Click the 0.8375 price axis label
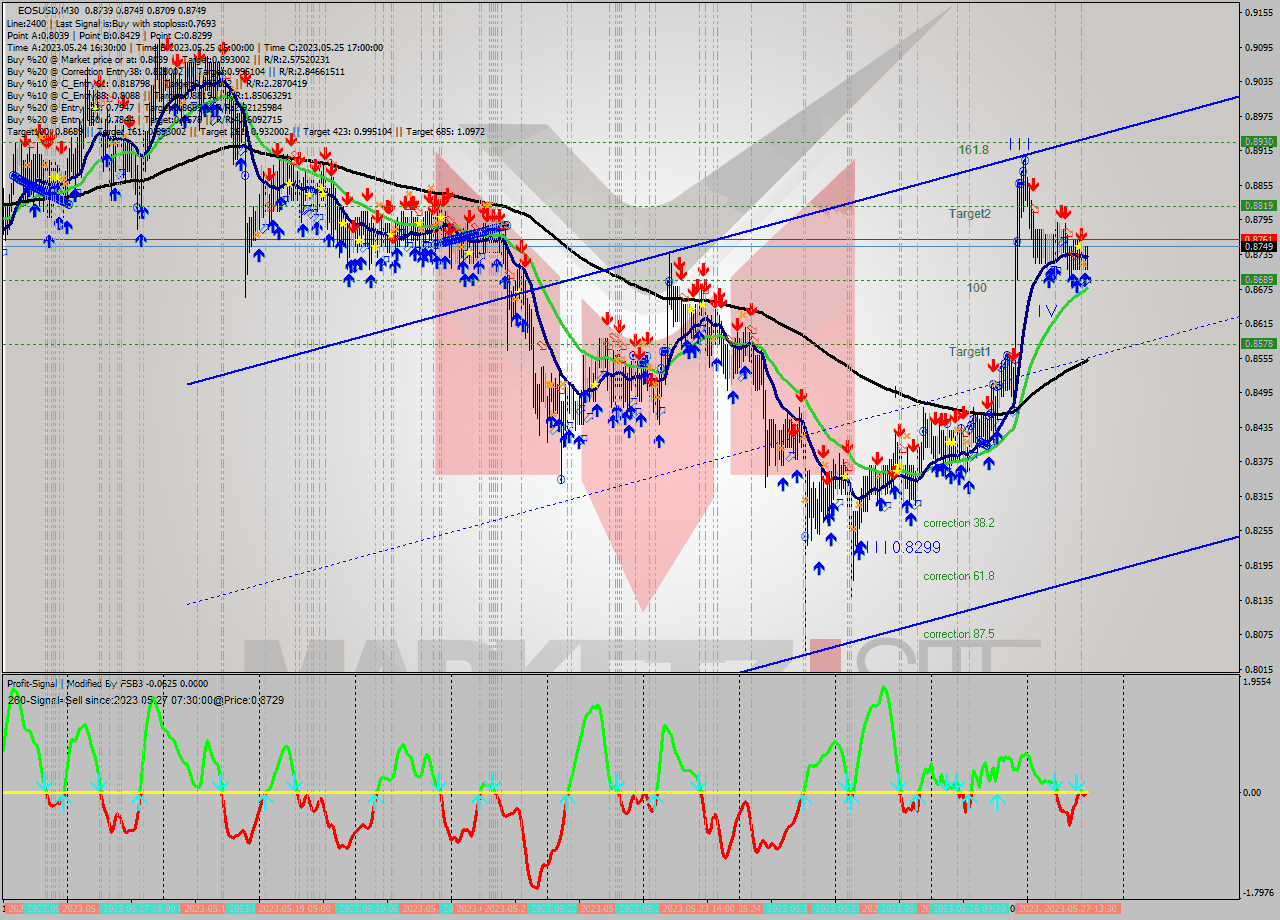Screen dimensions: 1280x920 [1259, 461]
